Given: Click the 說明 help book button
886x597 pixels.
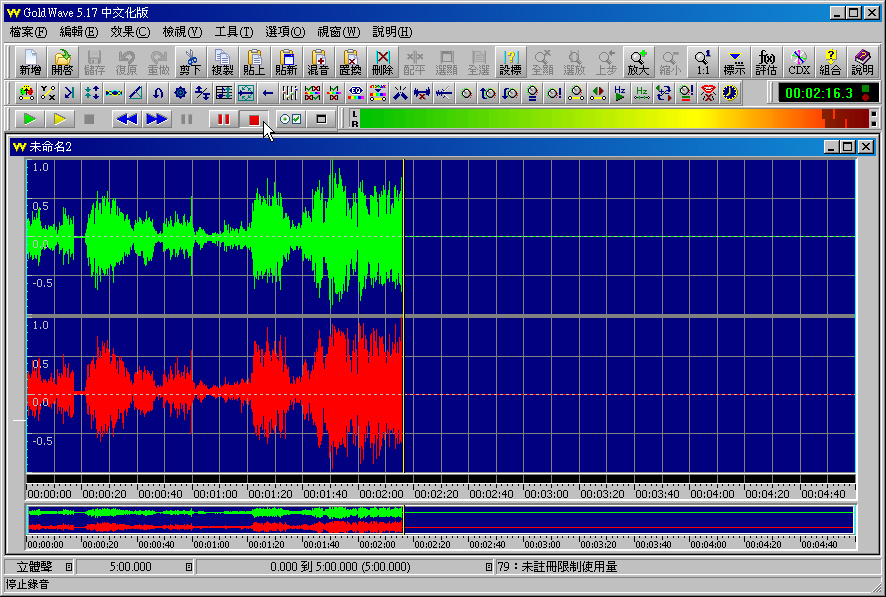Looking at the screenshot, I should [x=862, y=62].
